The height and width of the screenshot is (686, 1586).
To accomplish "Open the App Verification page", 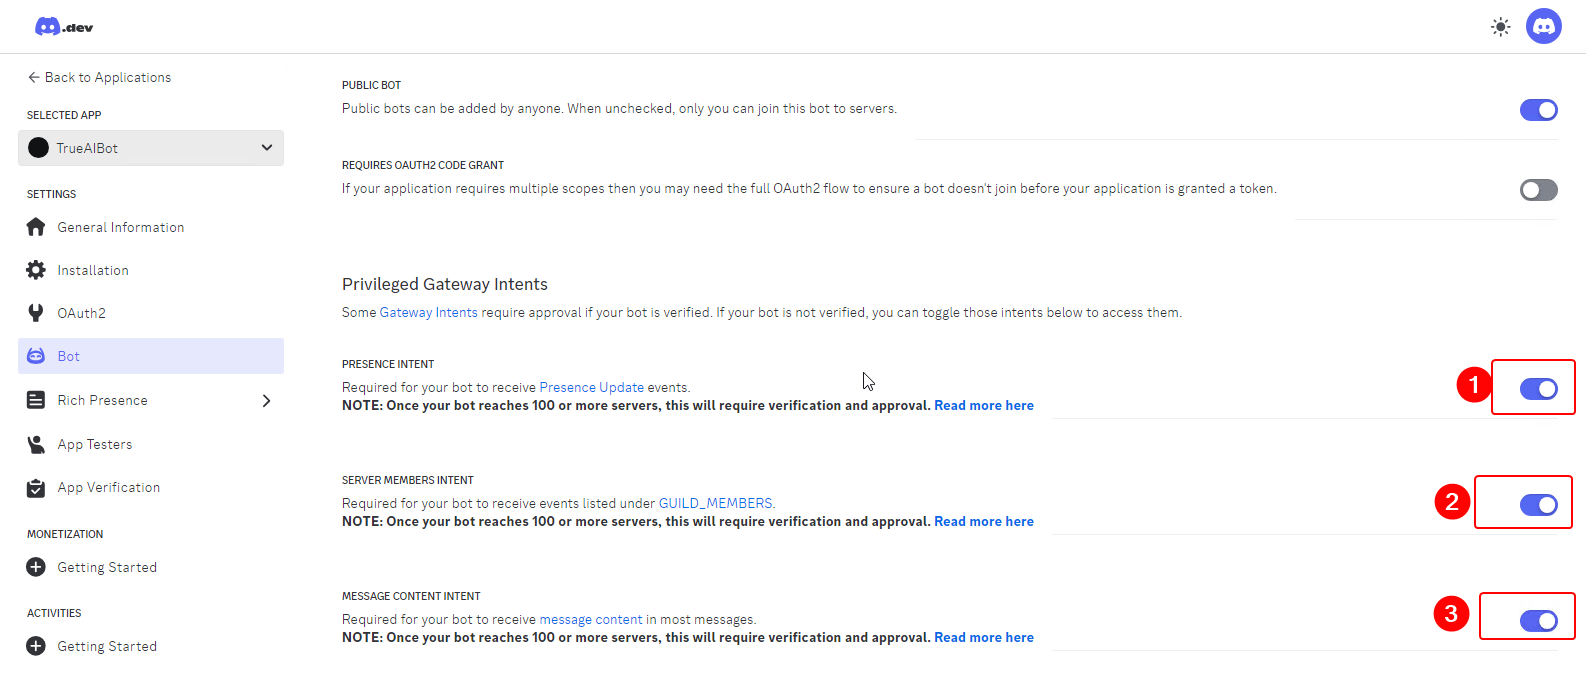I will coord(151,487).
